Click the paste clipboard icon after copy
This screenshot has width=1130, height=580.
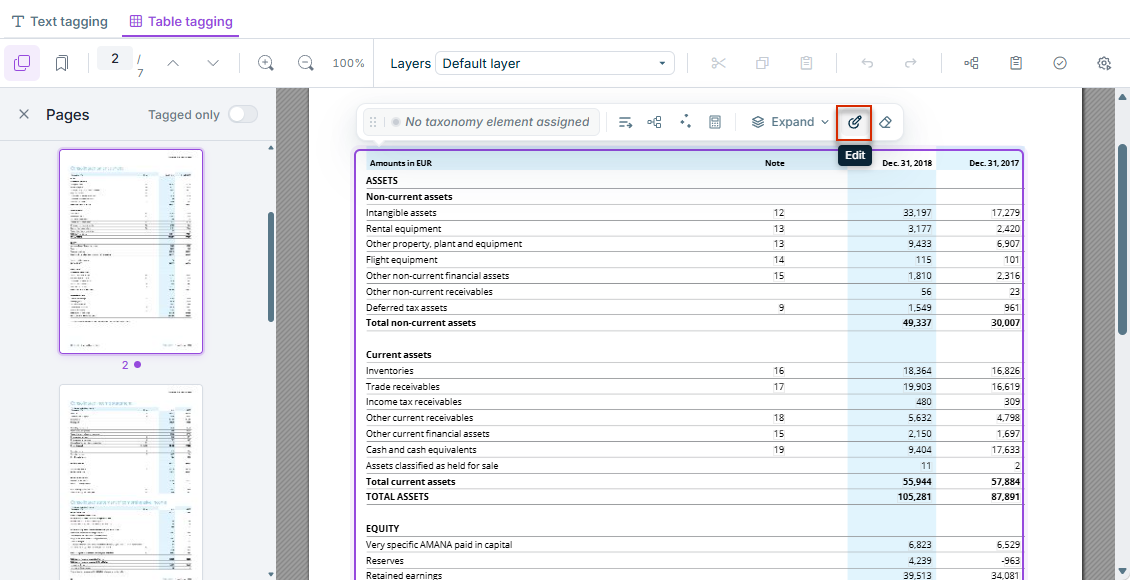pos(806,63)
